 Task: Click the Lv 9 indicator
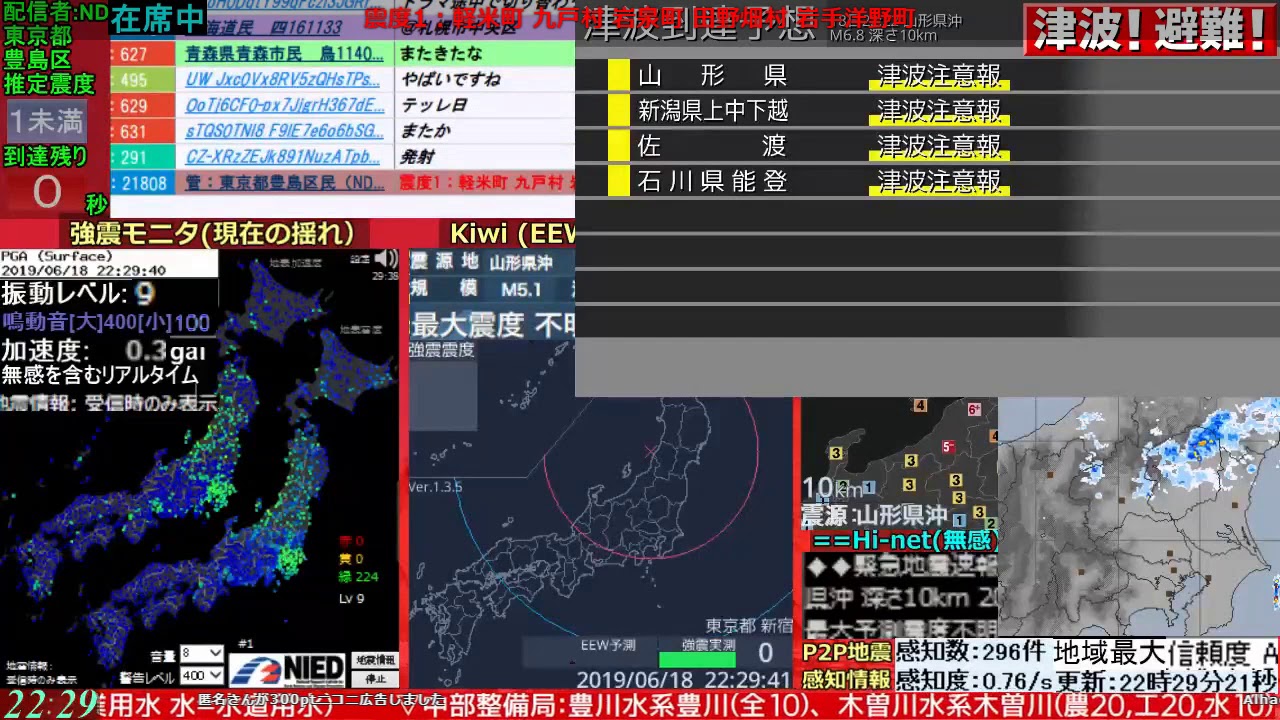coord(351,598)
